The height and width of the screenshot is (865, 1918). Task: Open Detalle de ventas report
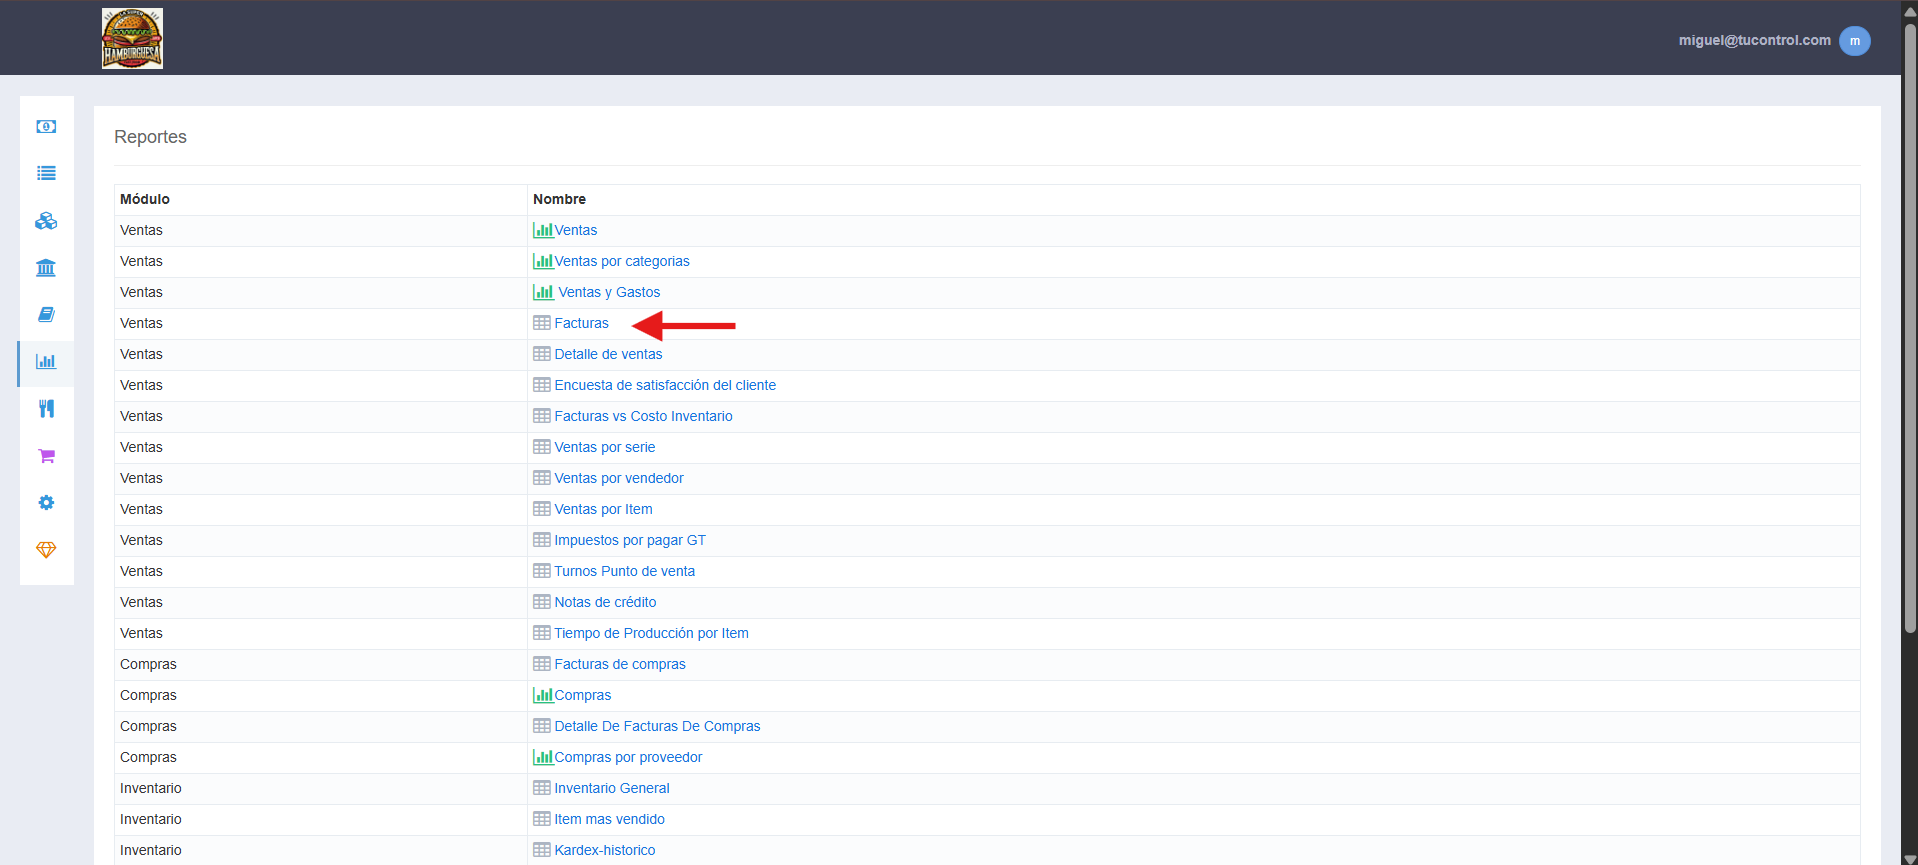608,354
